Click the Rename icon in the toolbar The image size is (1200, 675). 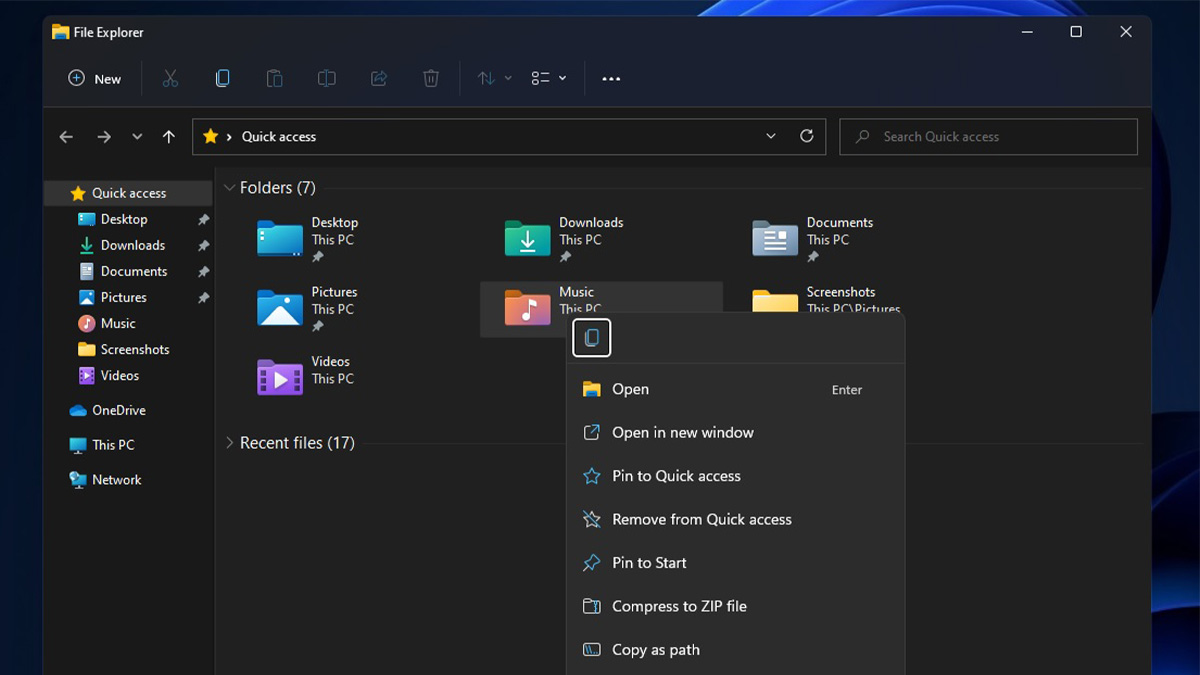coord(326,78)
